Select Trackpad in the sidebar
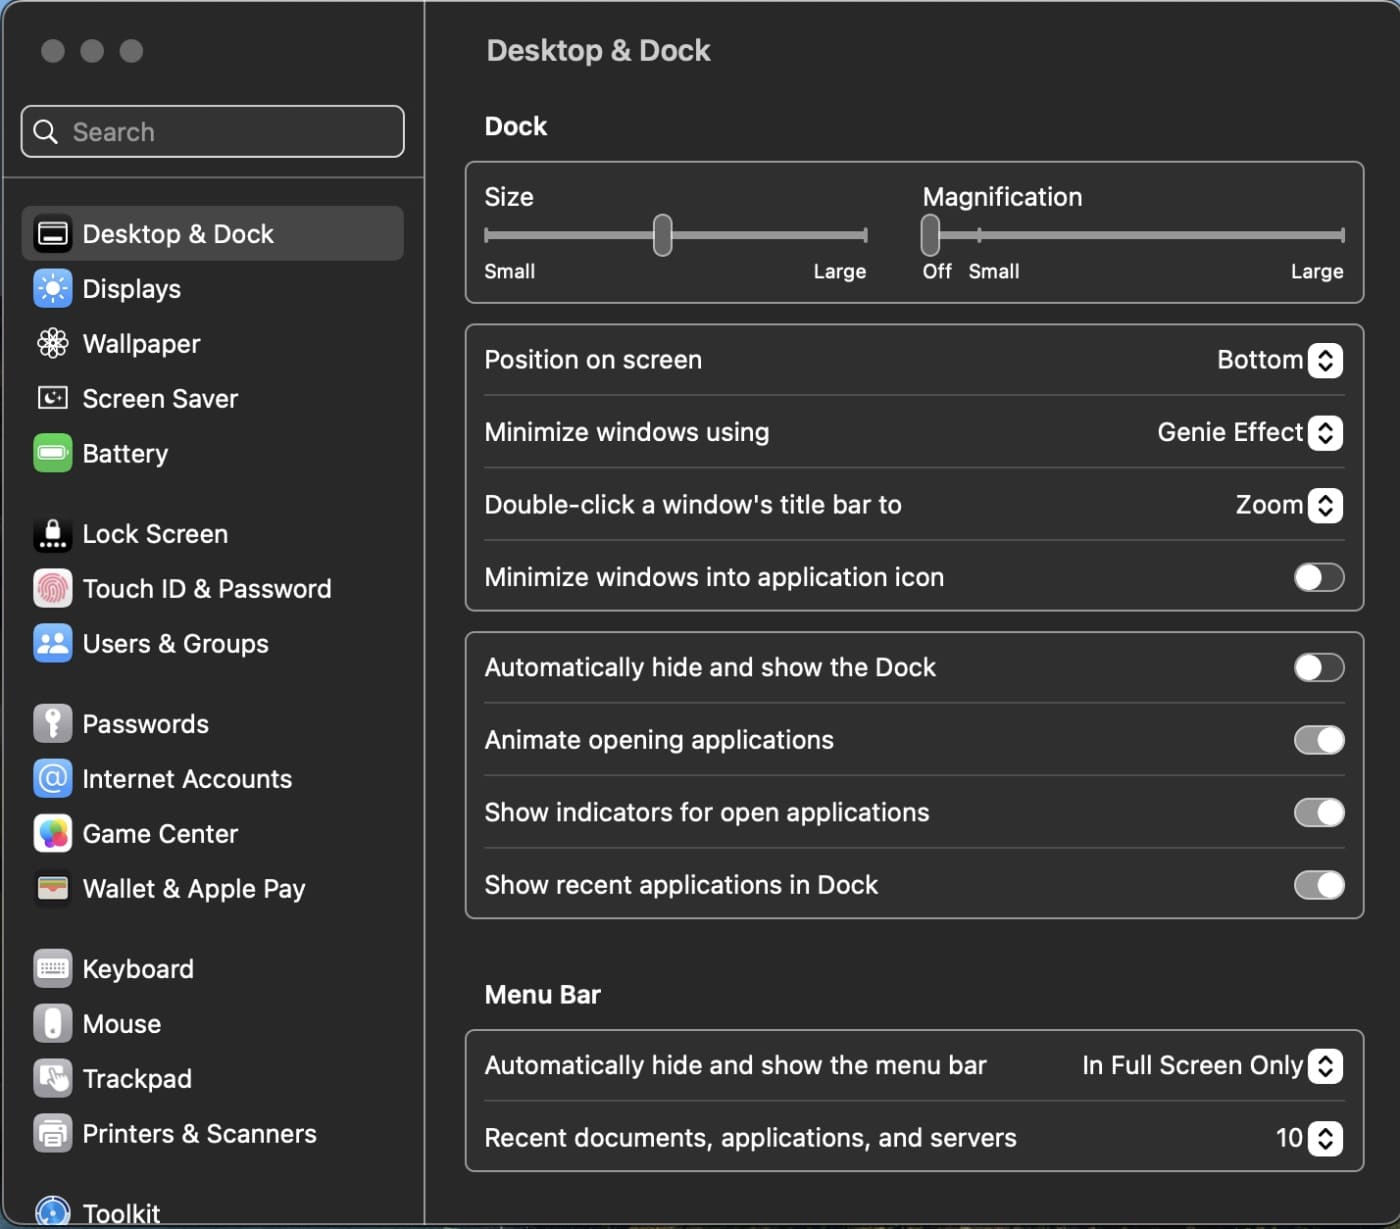This screenshot has height=1229, width=1400. [137, 1079]
